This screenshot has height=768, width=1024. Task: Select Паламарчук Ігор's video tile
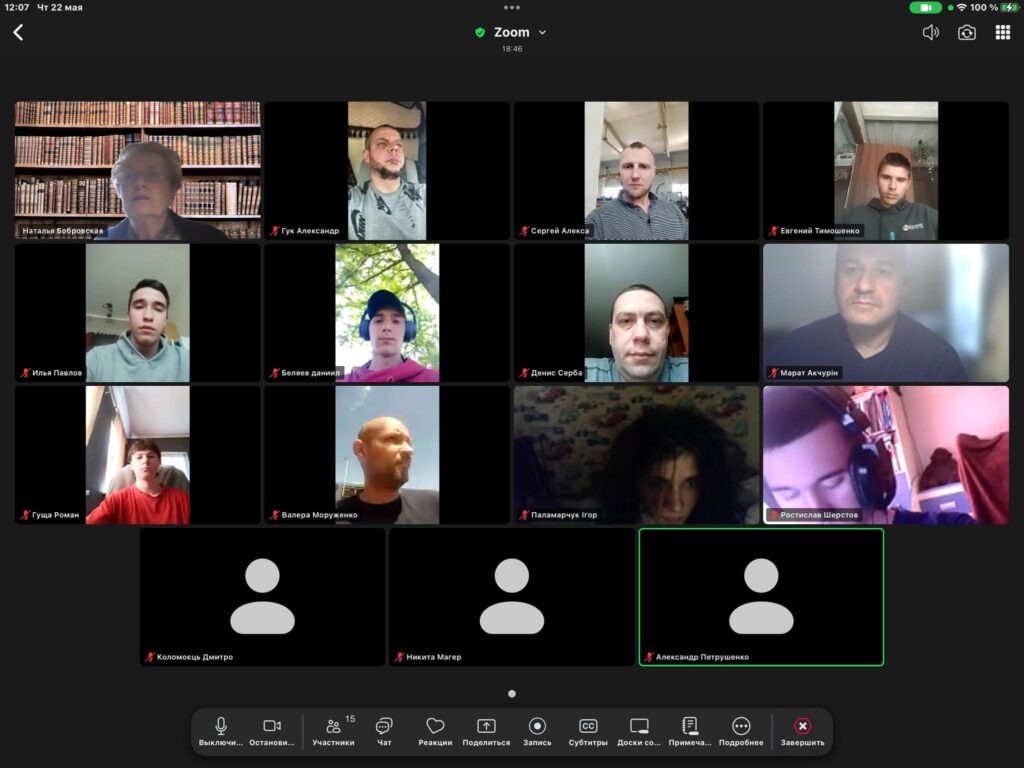[637, 455]
